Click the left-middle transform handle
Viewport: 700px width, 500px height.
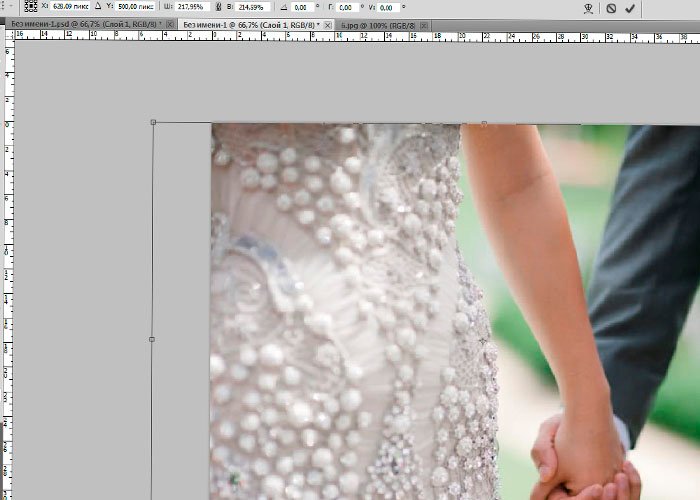152,339
